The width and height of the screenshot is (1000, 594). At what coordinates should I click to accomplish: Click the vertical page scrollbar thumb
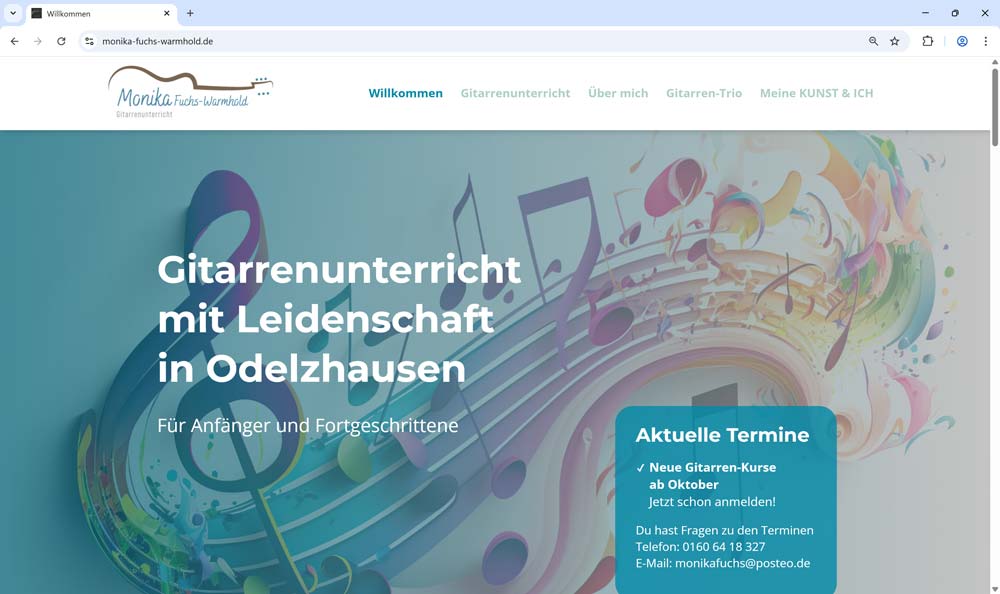point(994,107)
